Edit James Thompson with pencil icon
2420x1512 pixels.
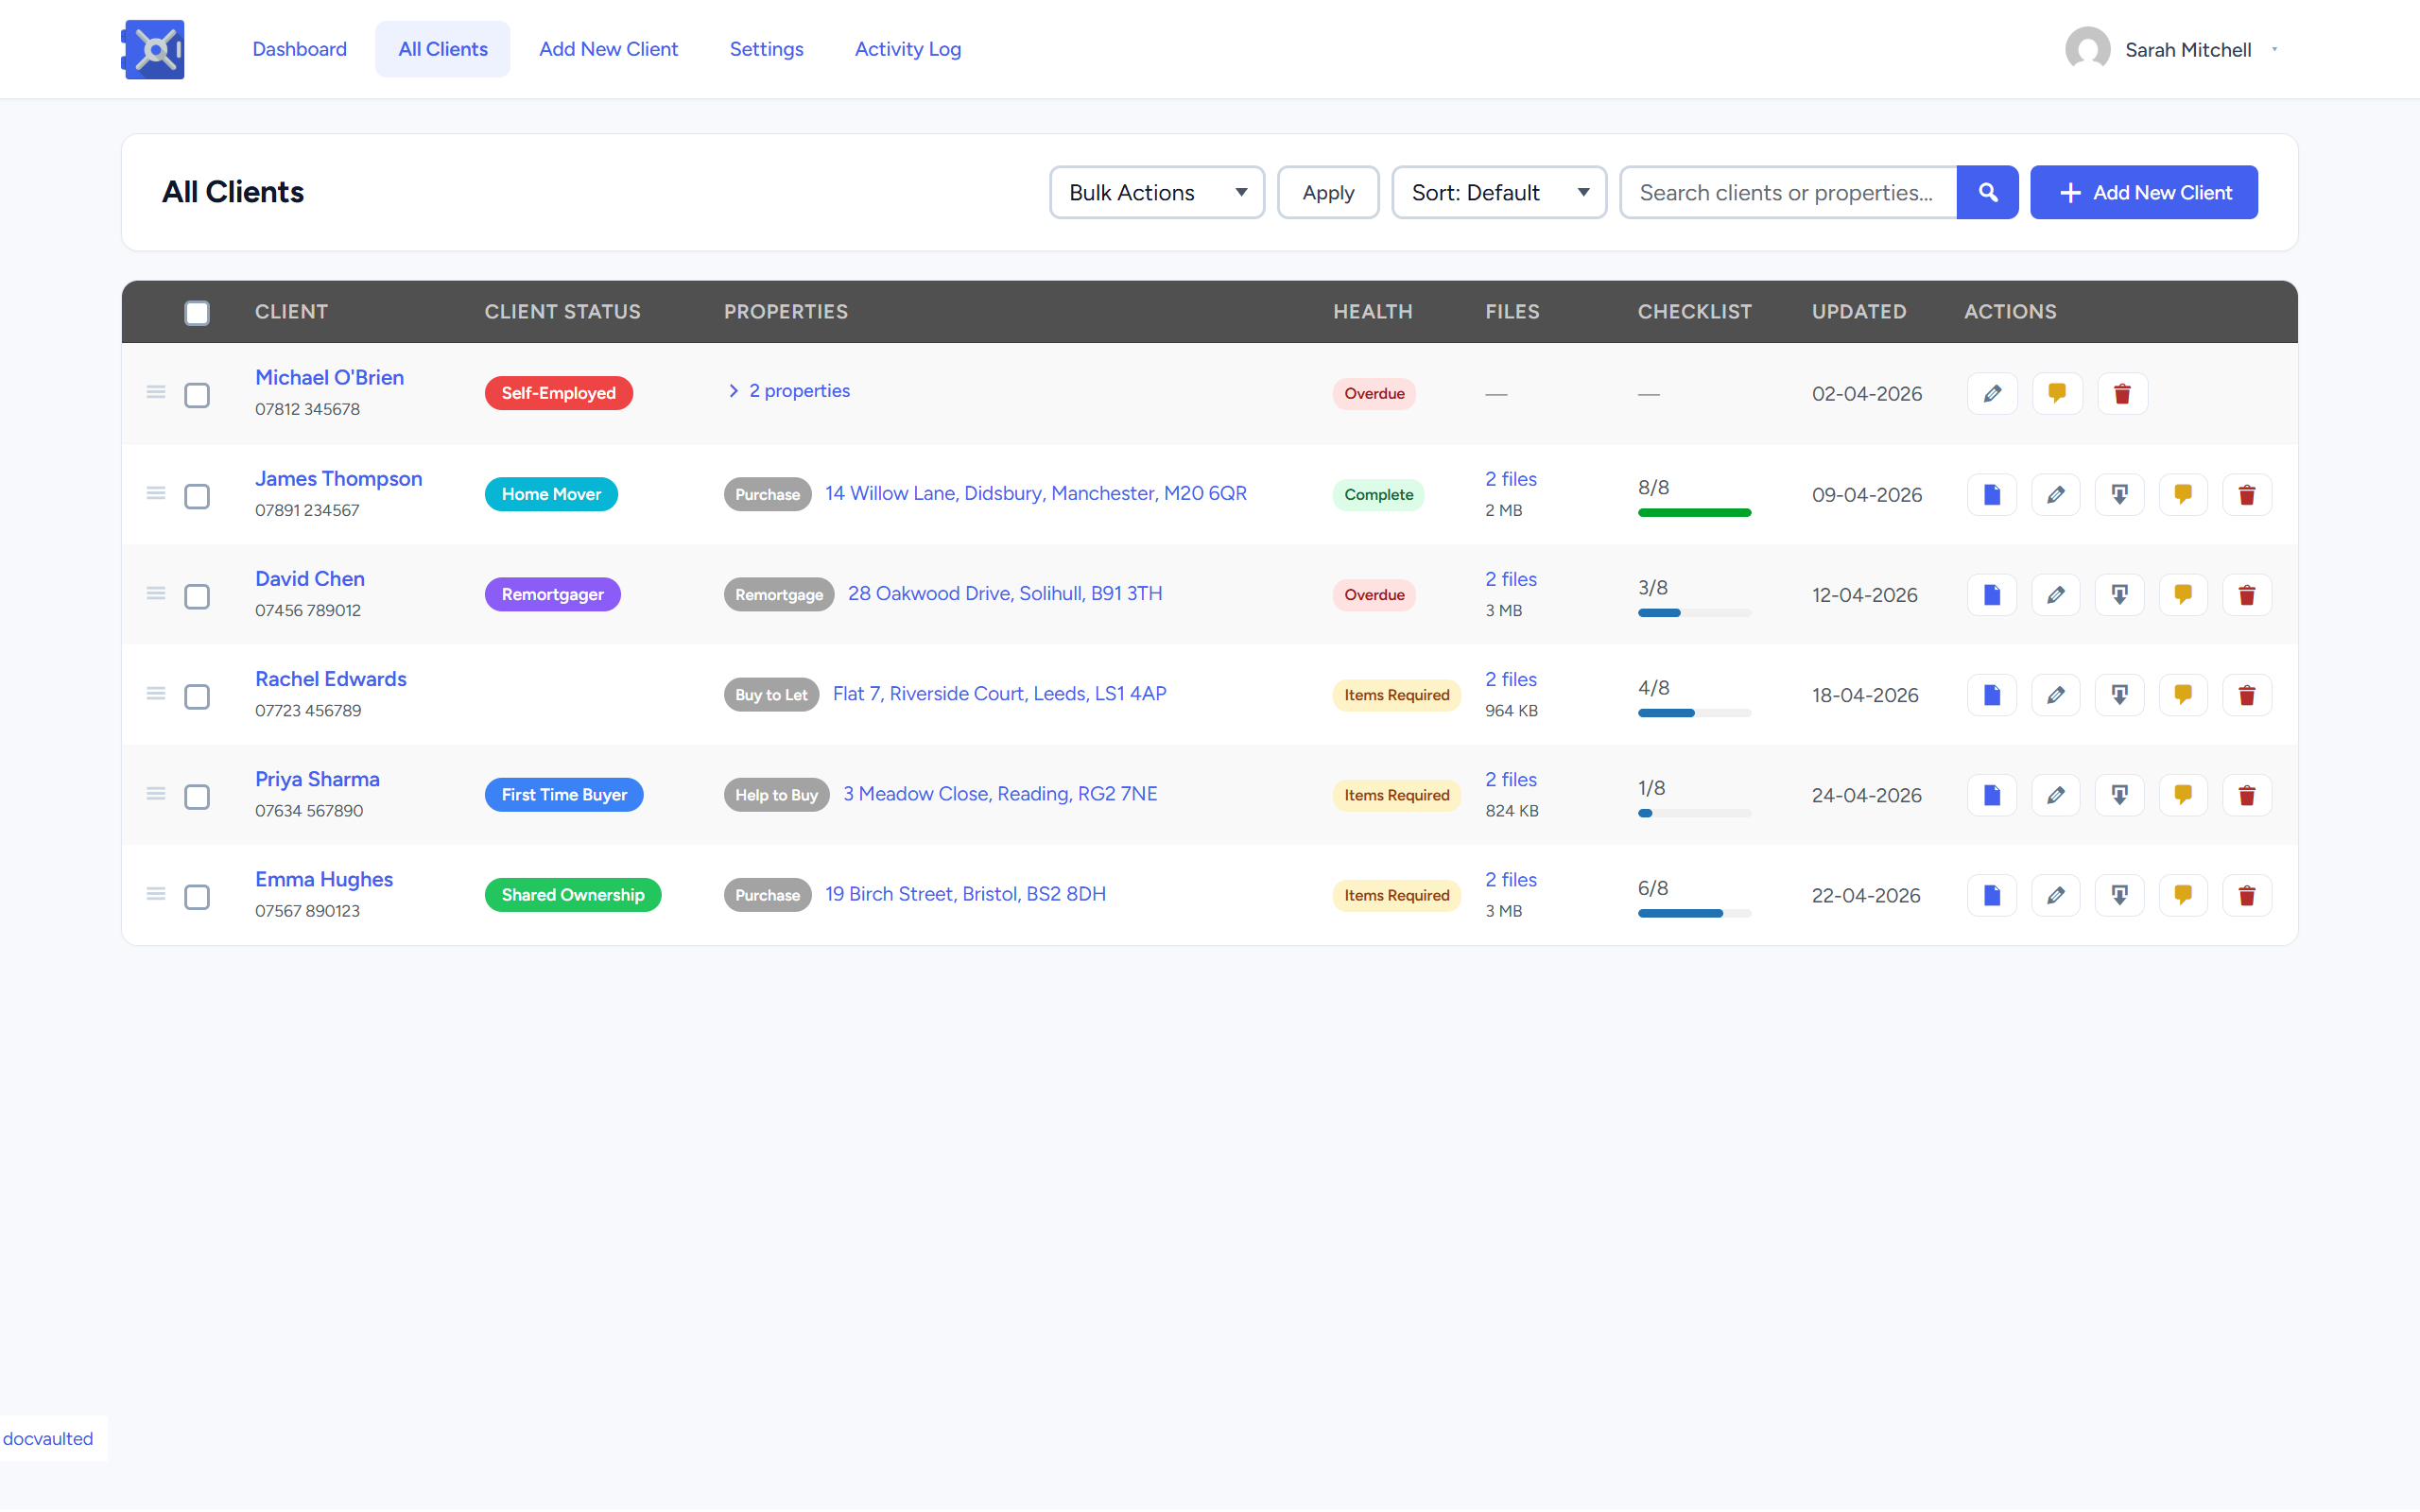tap(2056, 494)
